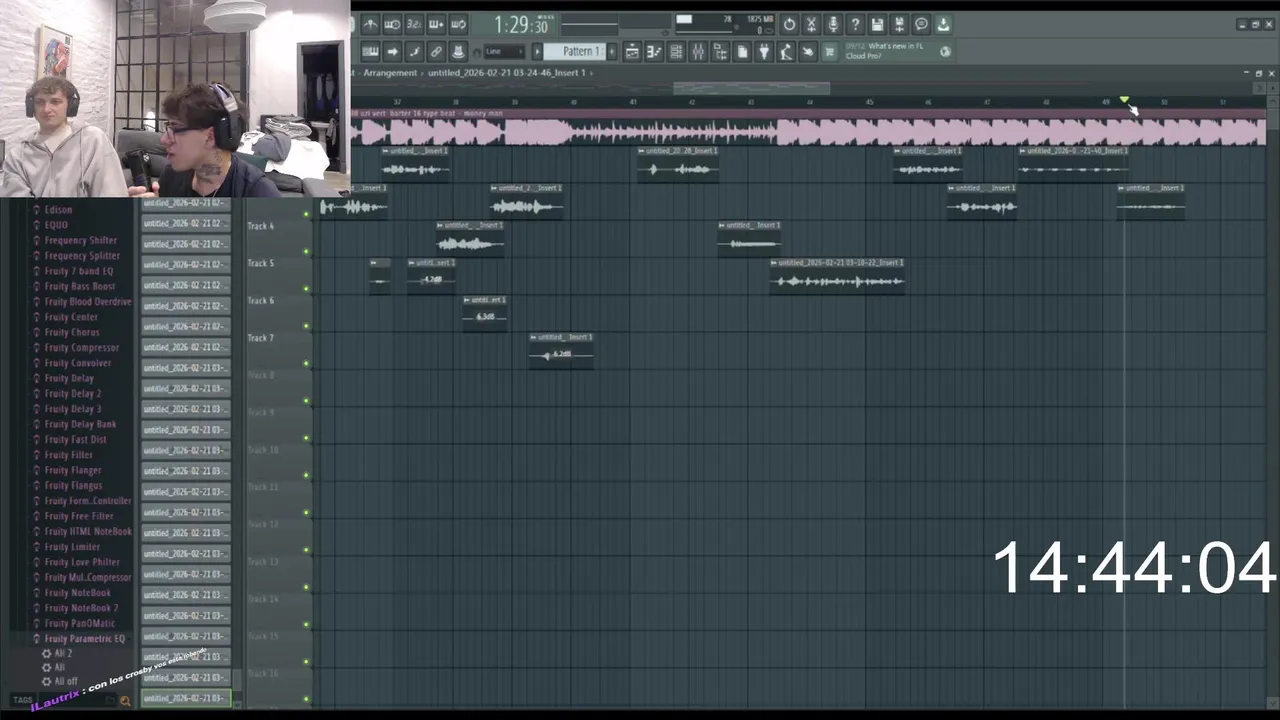Click the TAGS button in browser
This screenshot has width=1280, height=720.
click(x=22, y=700)
